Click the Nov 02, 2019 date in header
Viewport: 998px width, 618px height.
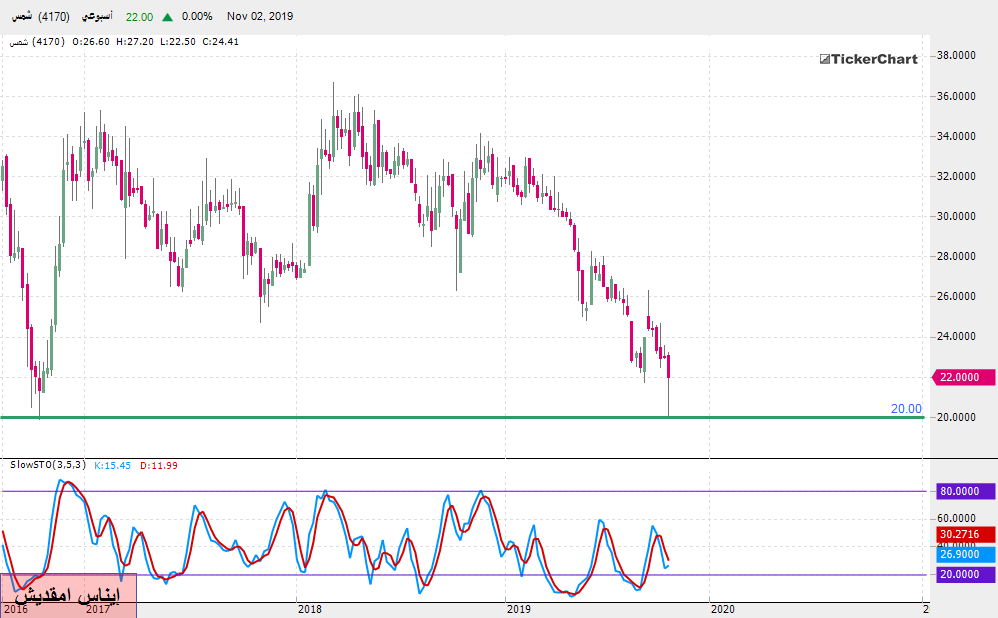(x=259, y=17)
